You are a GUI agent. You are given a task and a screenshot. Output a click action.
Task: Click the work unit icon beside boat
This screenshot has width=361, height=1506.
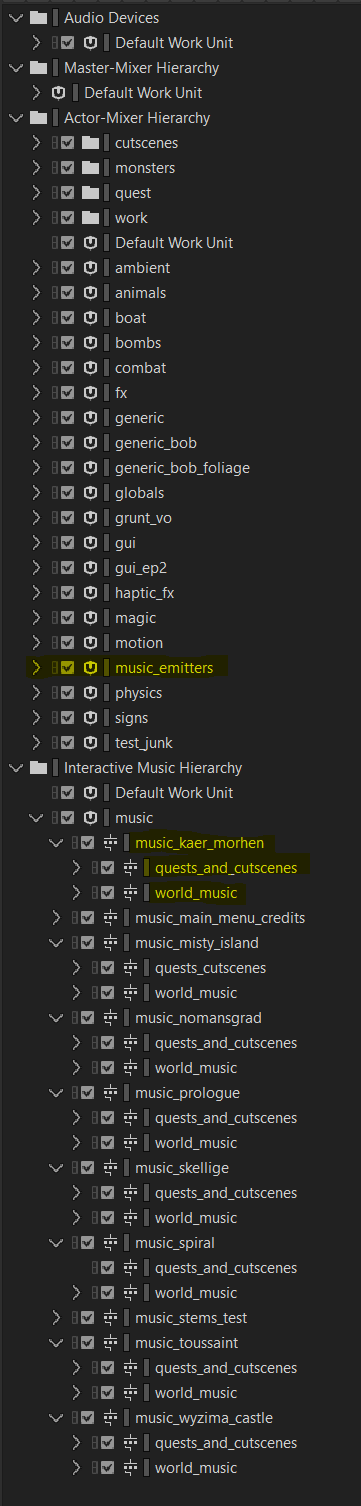(x=91, y=318)
